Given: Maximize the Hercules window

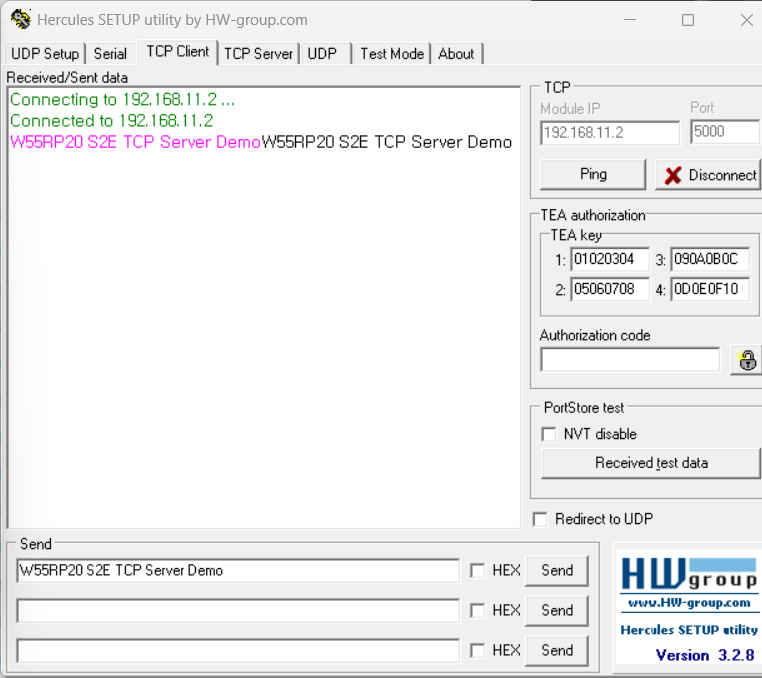Looking at the screenshot, I should click(688, 20).
